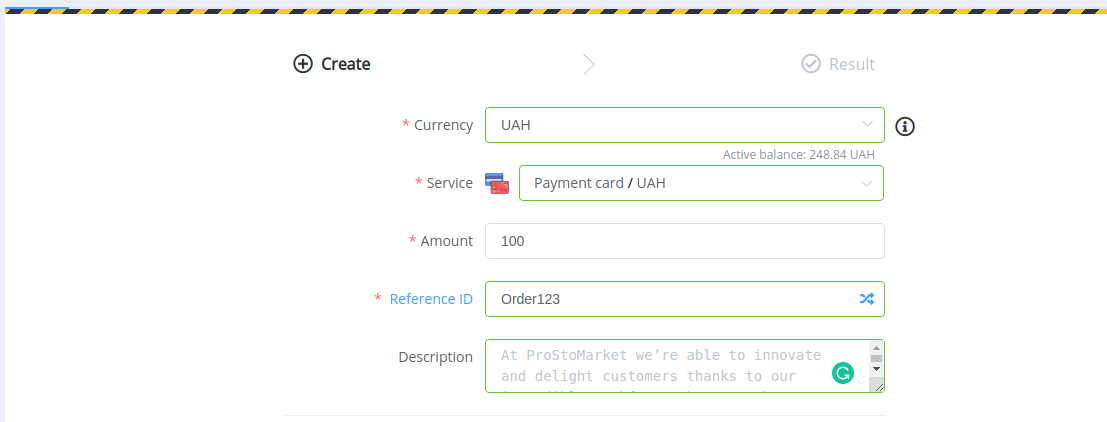Image resolution: width=1107 pixels, height=422 pixels.
Task: Generate a random Reference ID via shuffle icon
Action: (x=866, y=299)
